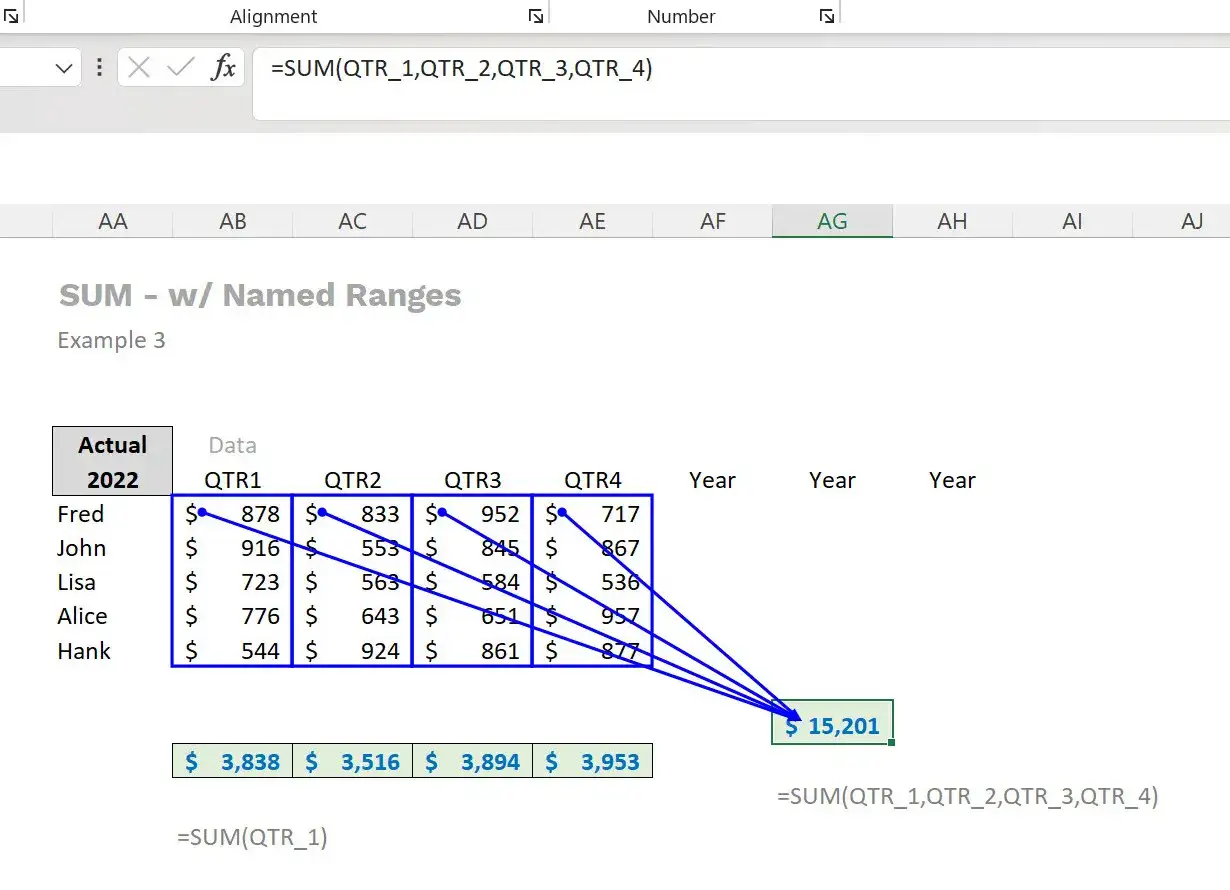Click the Example 3 subtitle text
This screenshot has height=890, width=1230.
pos(111,340)
